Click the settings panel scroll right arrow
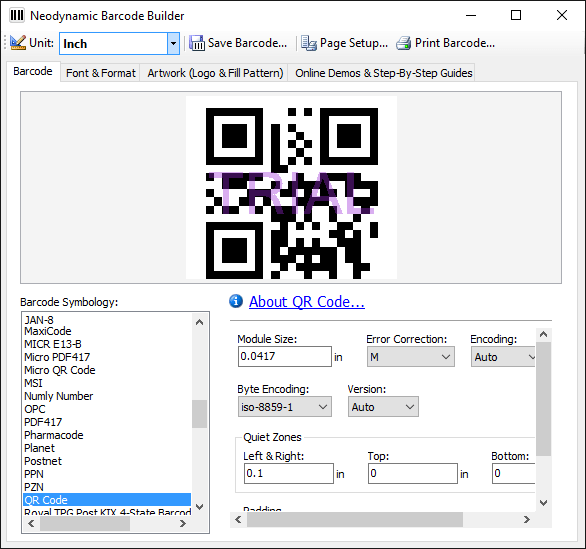 click(x=527, y=519)
